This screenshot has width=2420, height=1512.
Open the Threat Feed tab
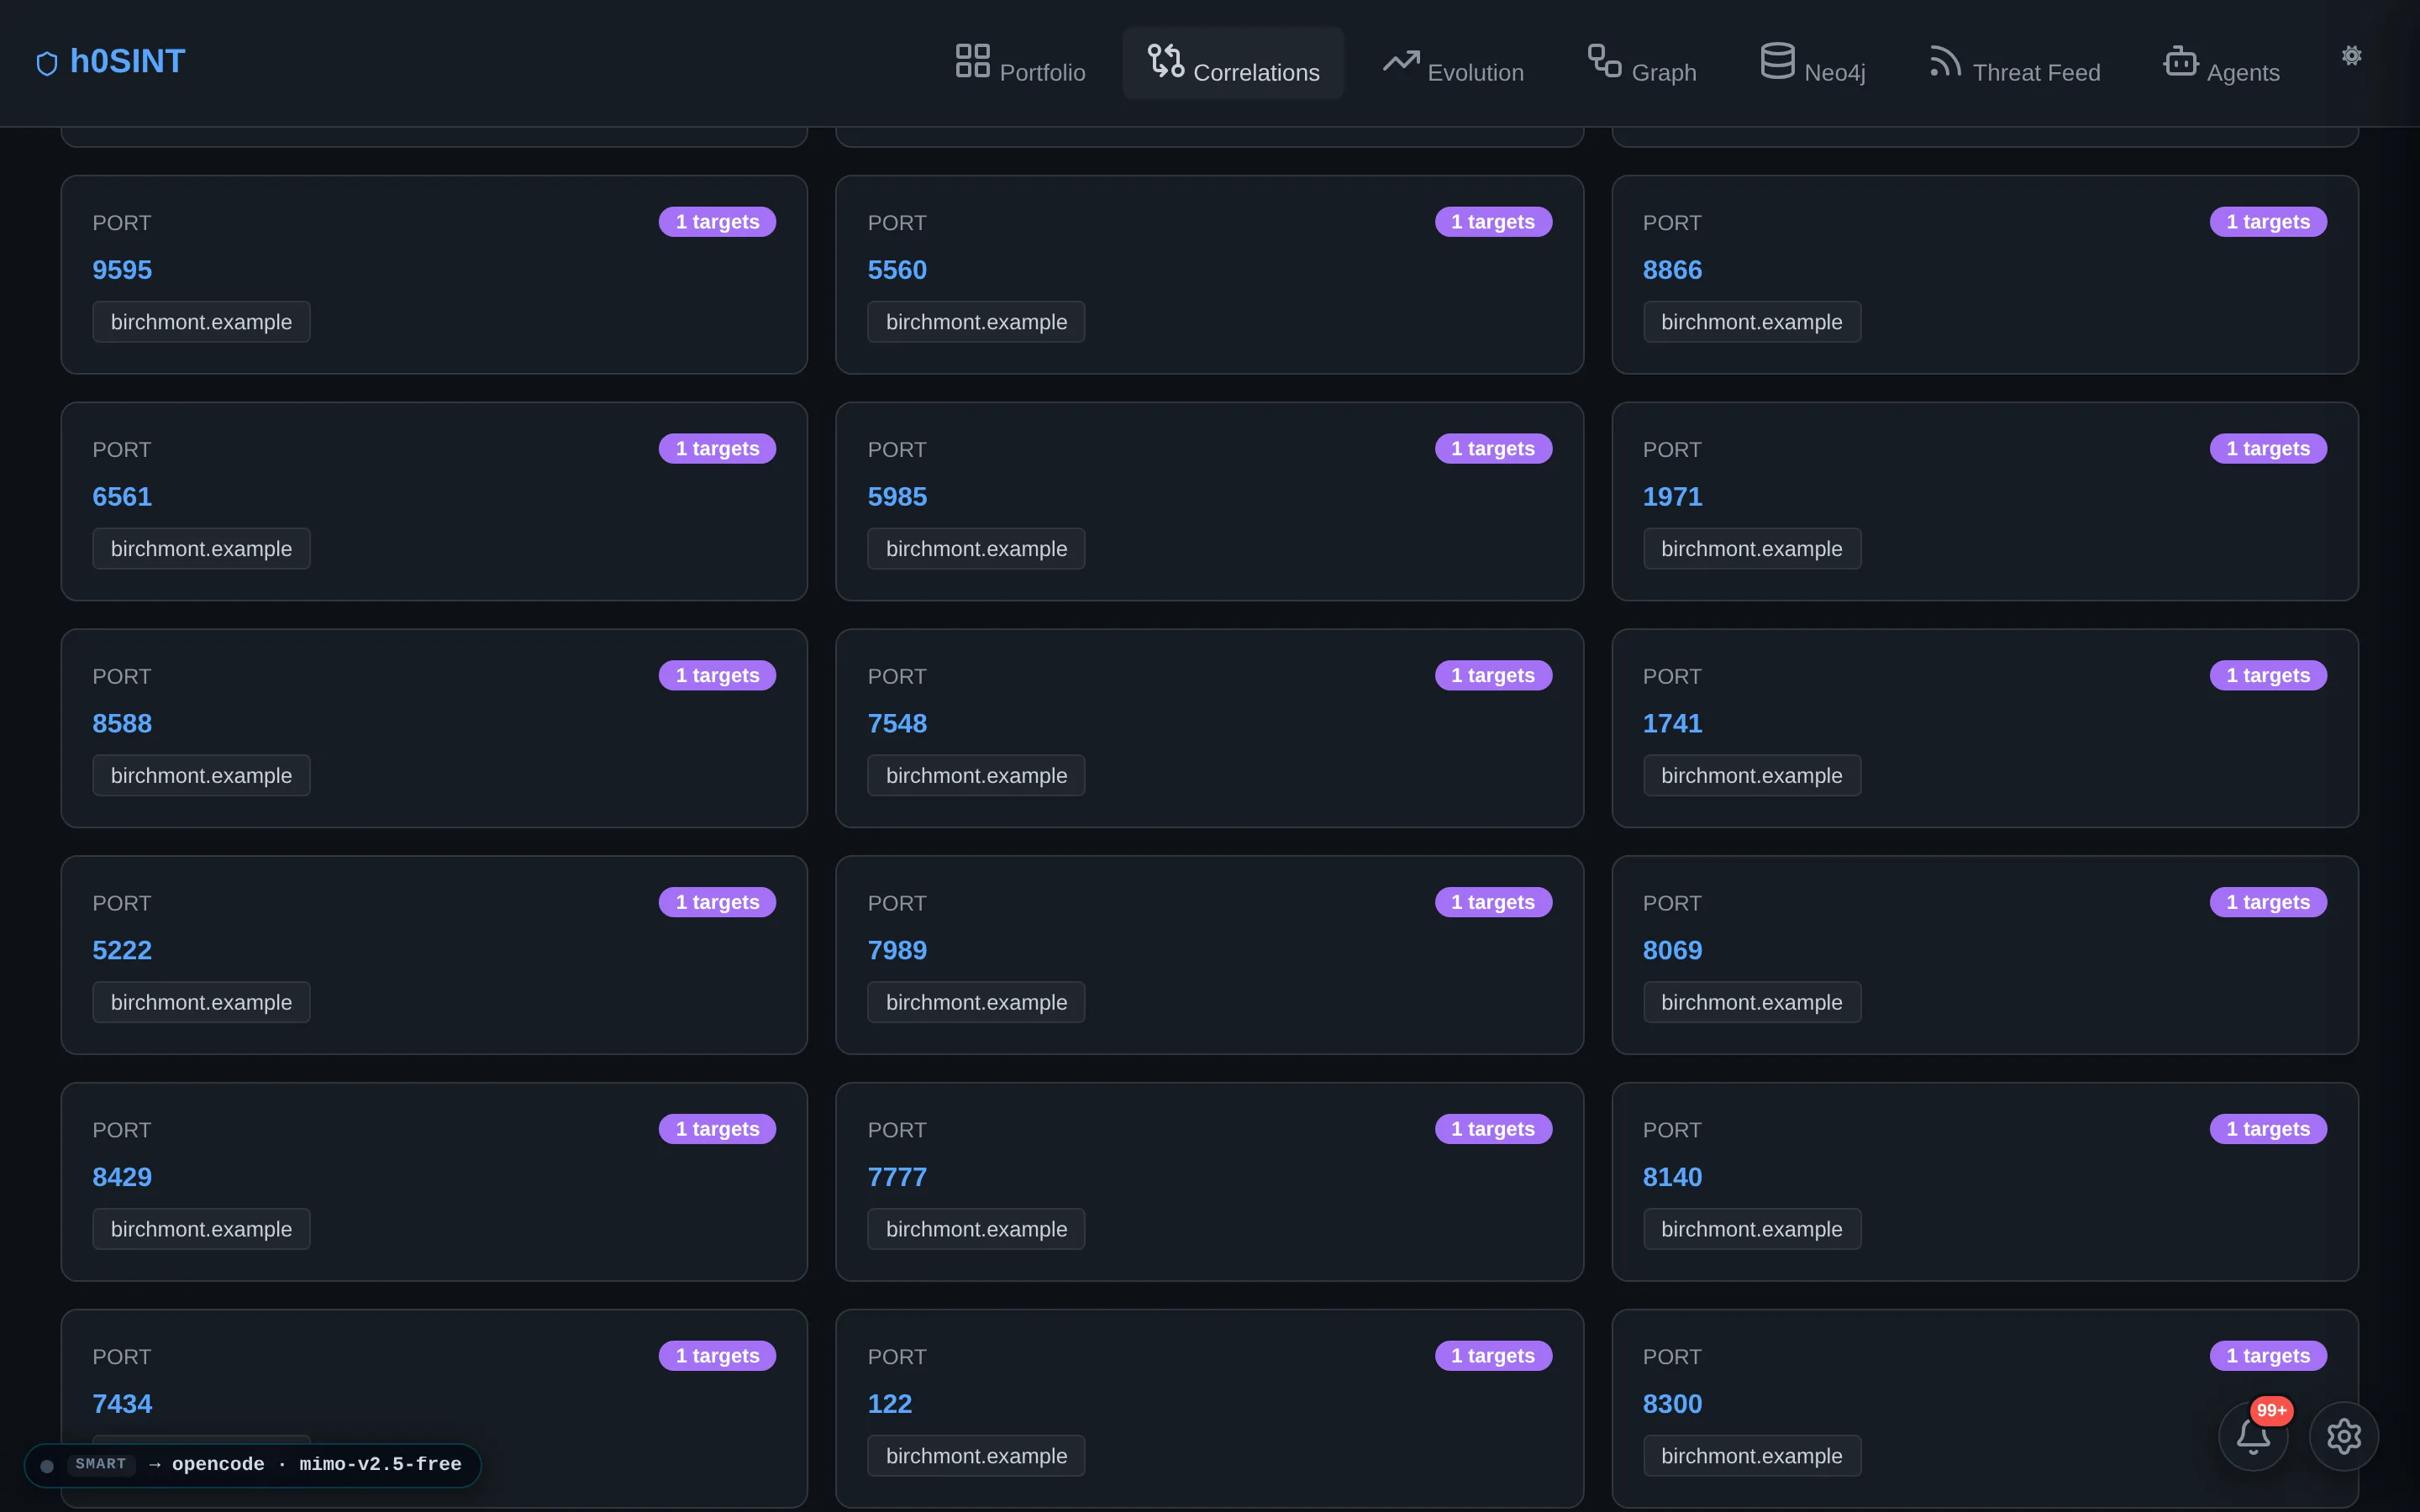[x=2015, y=62]
